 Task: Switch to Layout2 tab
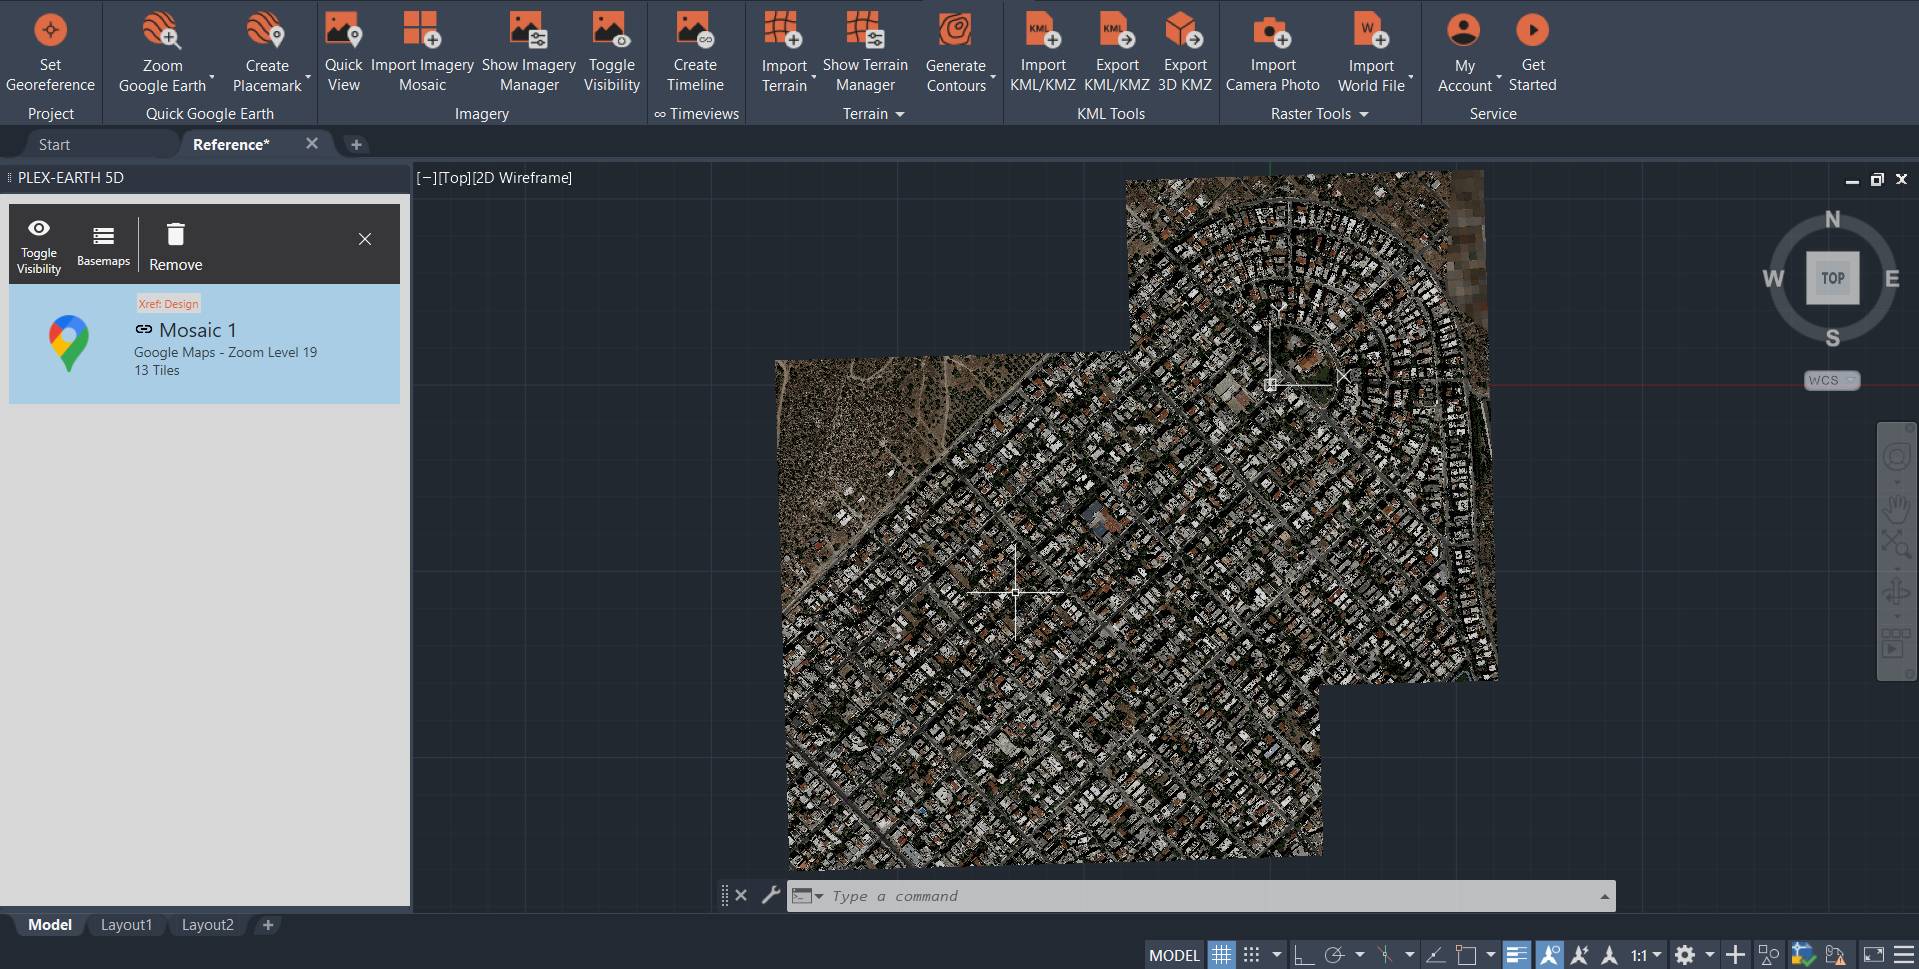[x=207, y=925]
